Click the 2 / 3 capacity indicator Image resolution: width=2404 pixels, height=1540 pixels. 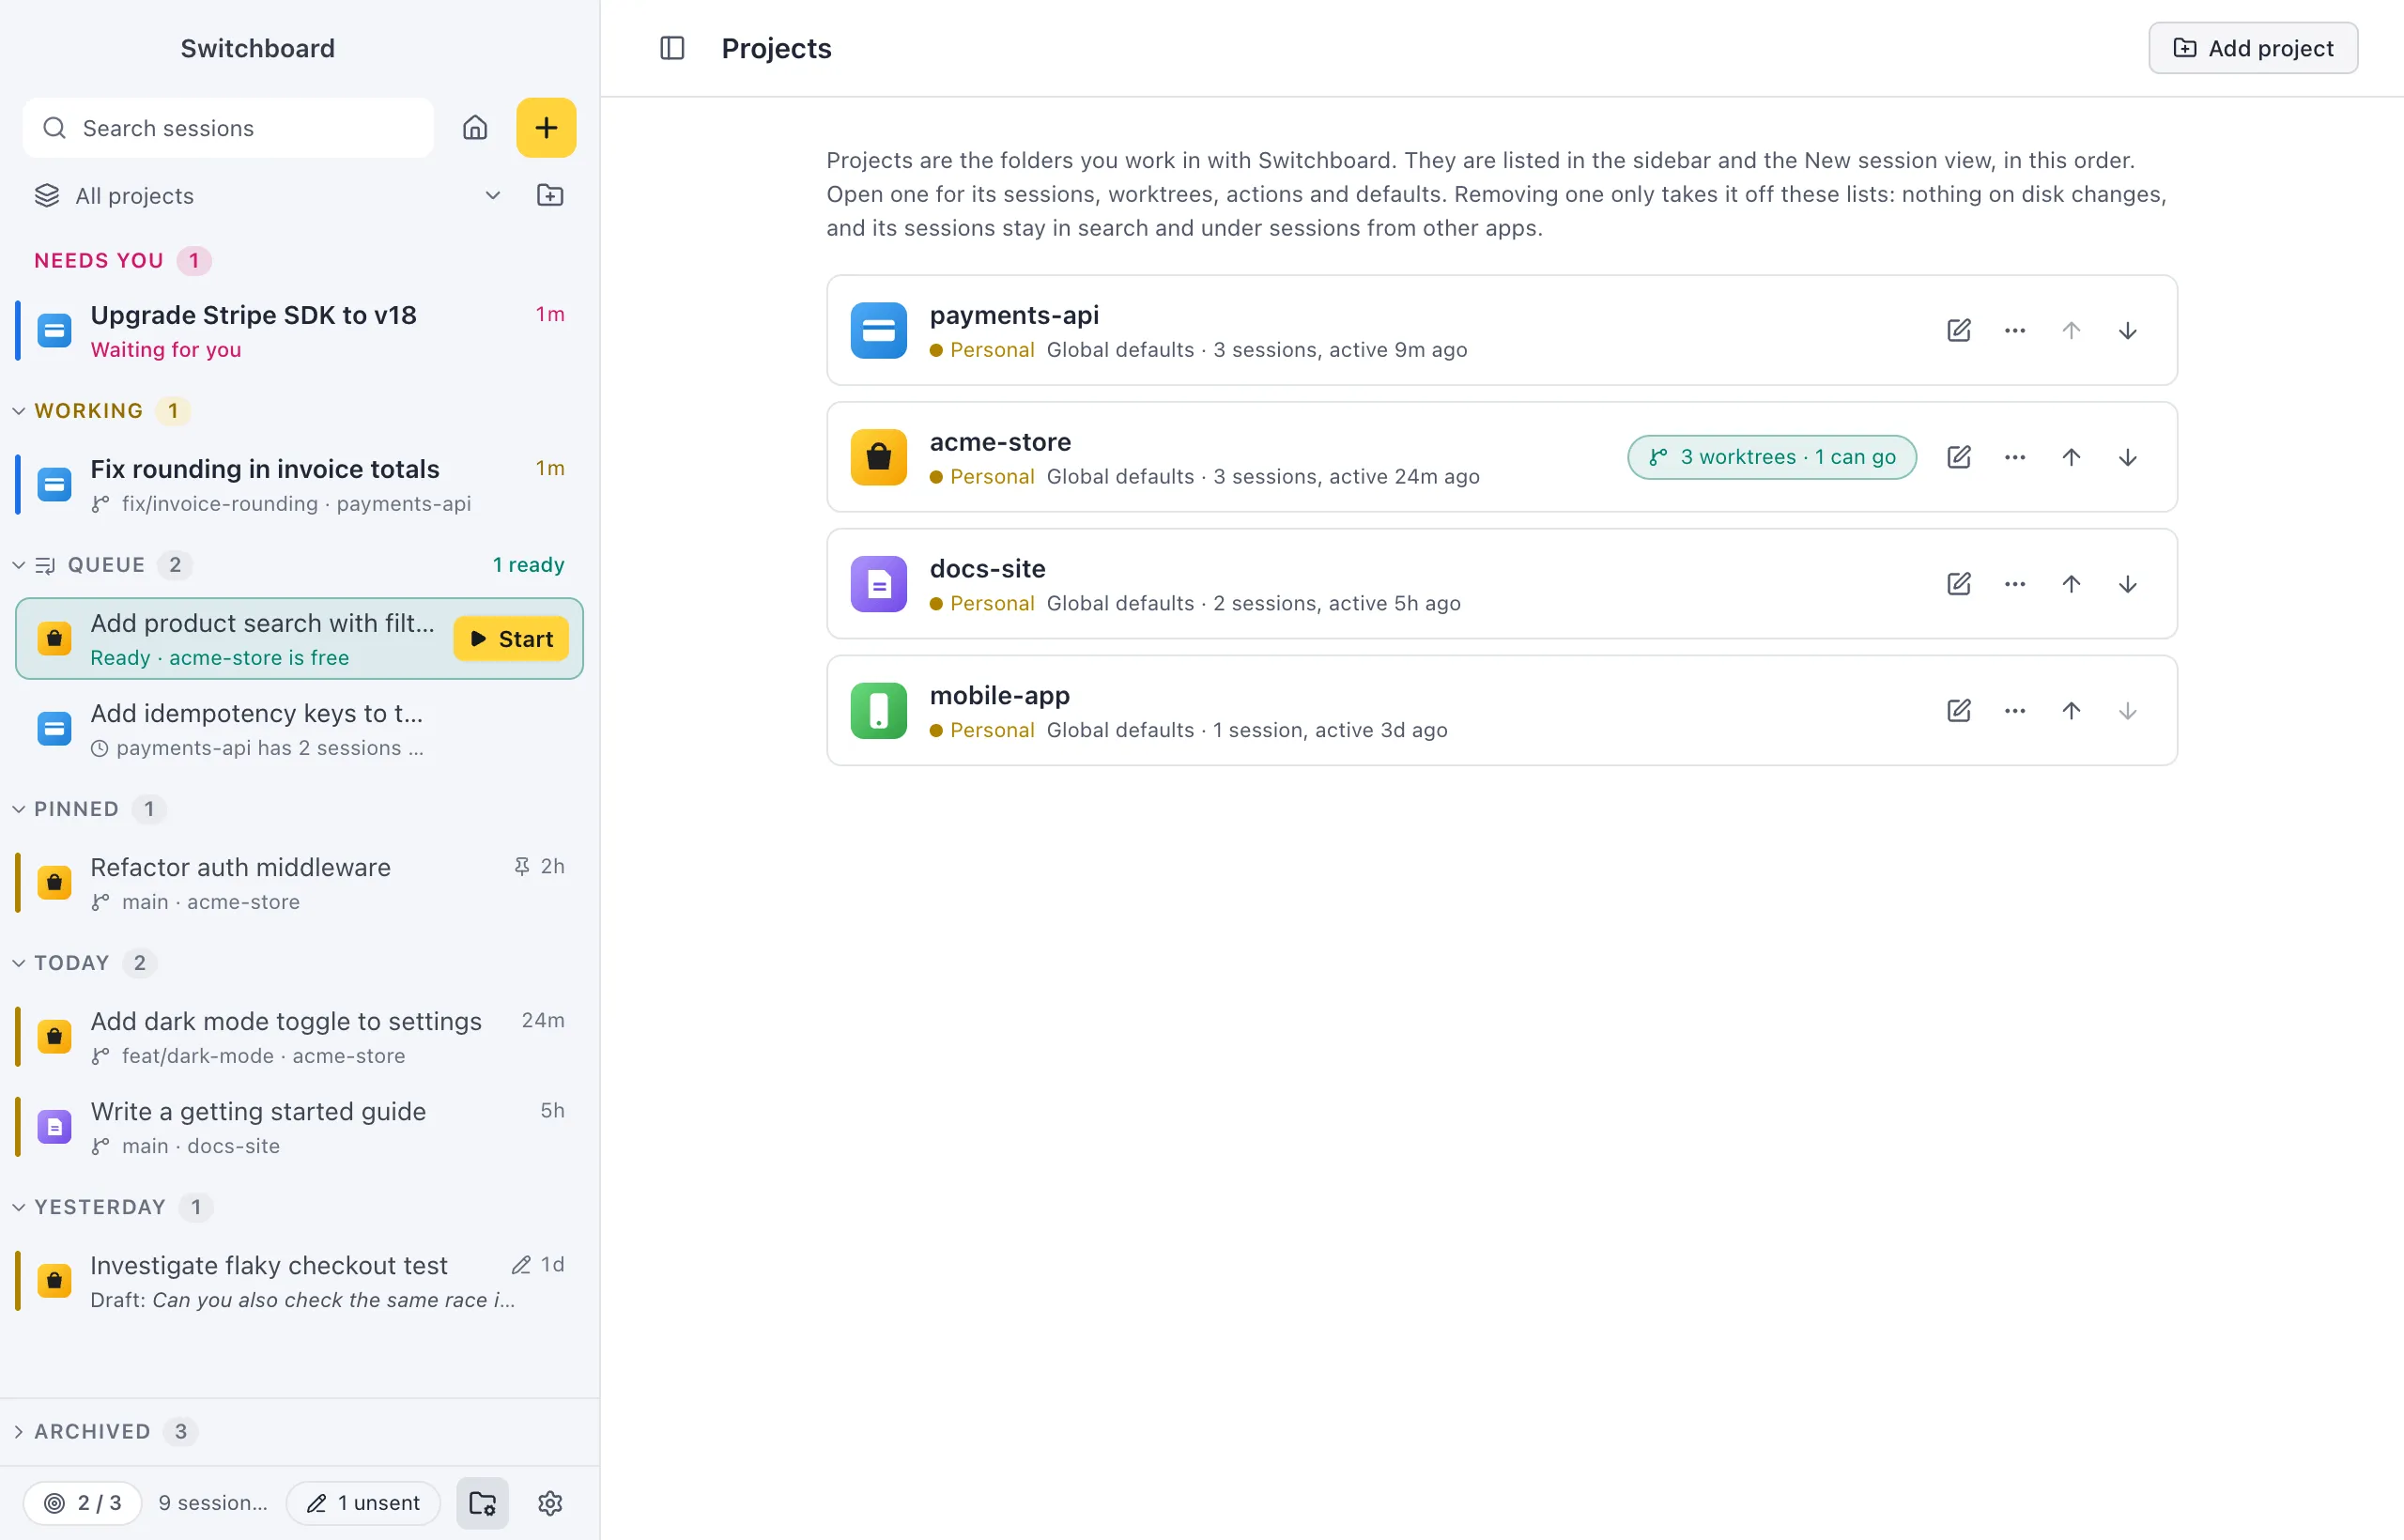(x=83, y=1503)
